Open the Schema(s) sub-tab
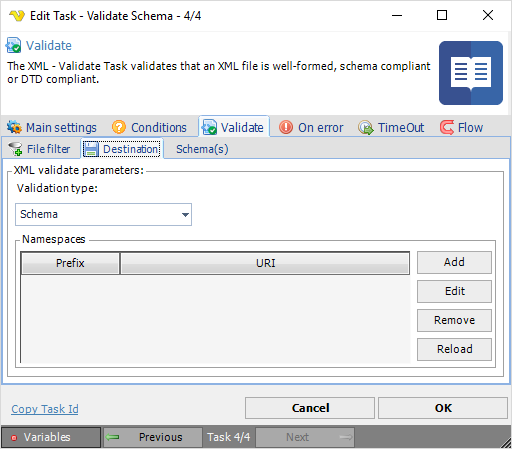The image size is (512, 449). point(202,149)
